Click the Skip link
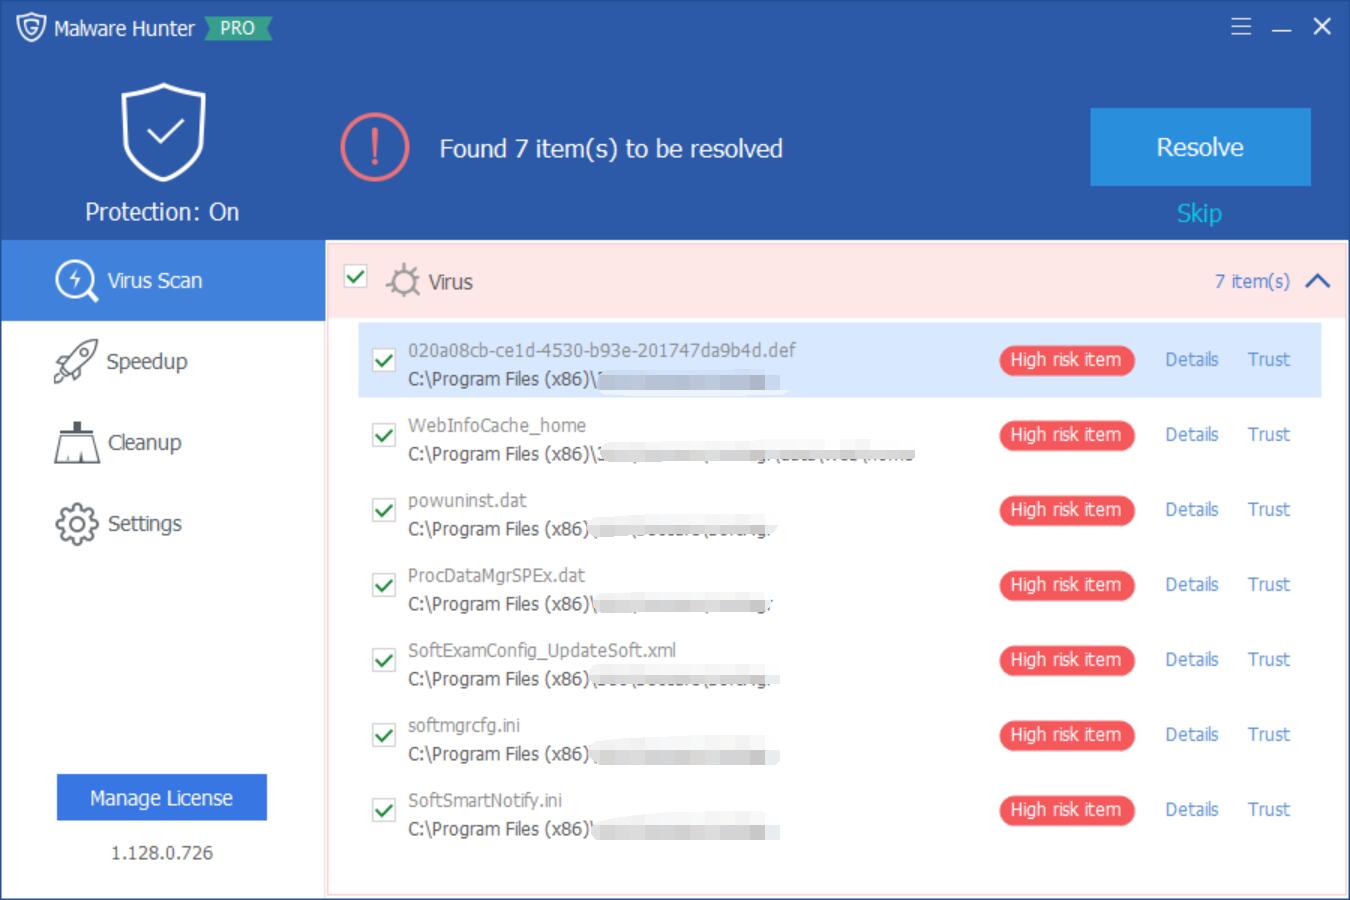The width and height of the screenshot is (1350, 900). pyautogui.click(x=1199, y=213)
